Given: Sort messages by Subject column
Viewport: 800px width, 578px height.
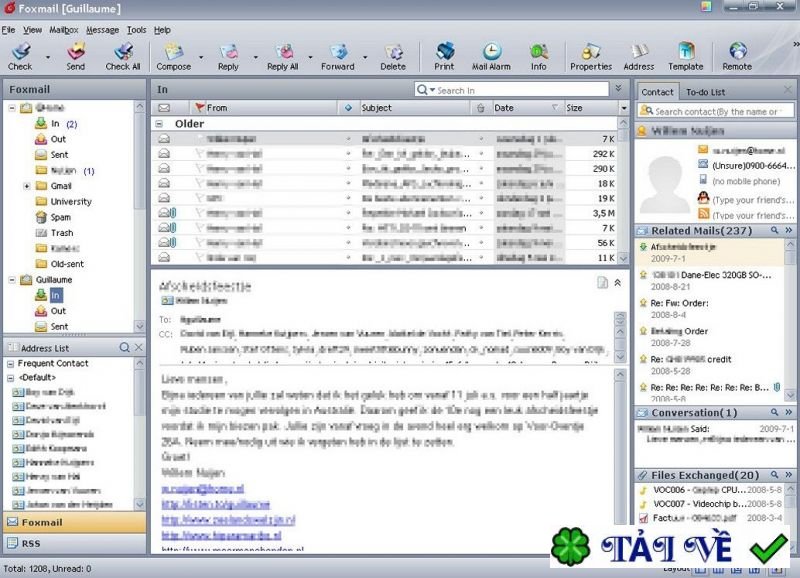Looking at the screenshot, I should 414,108.
